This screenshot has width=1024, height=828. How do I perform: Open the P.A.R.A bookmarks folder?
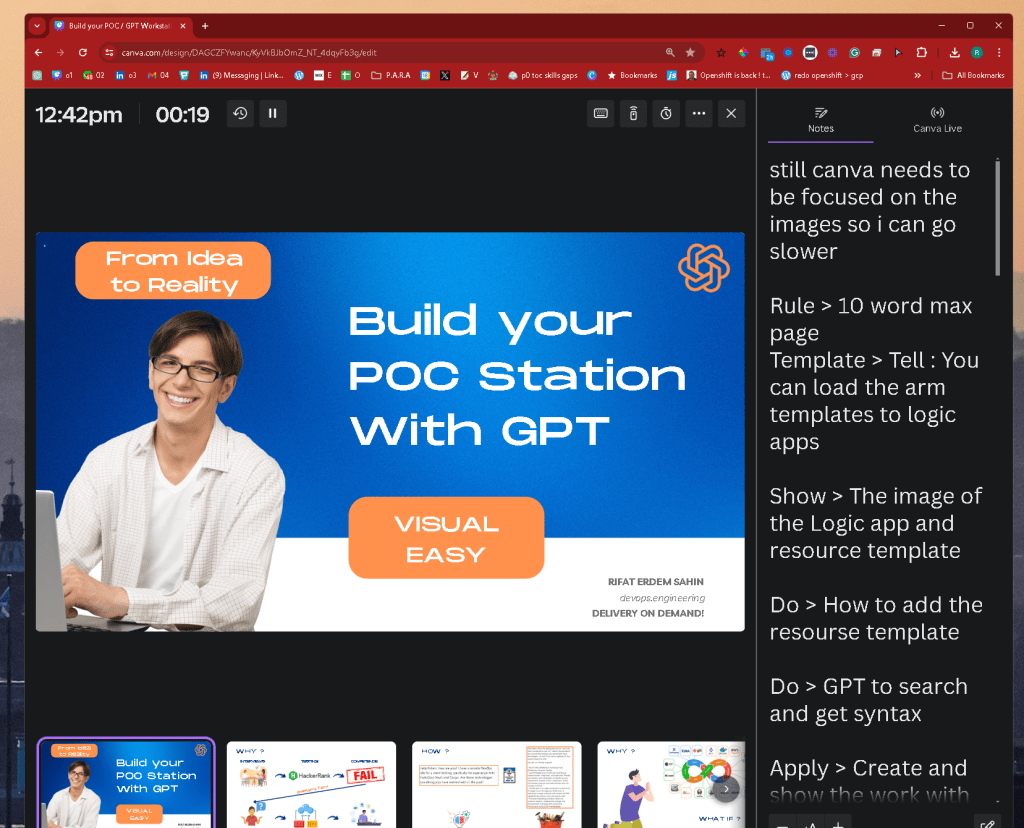click(x=391, y=75)
